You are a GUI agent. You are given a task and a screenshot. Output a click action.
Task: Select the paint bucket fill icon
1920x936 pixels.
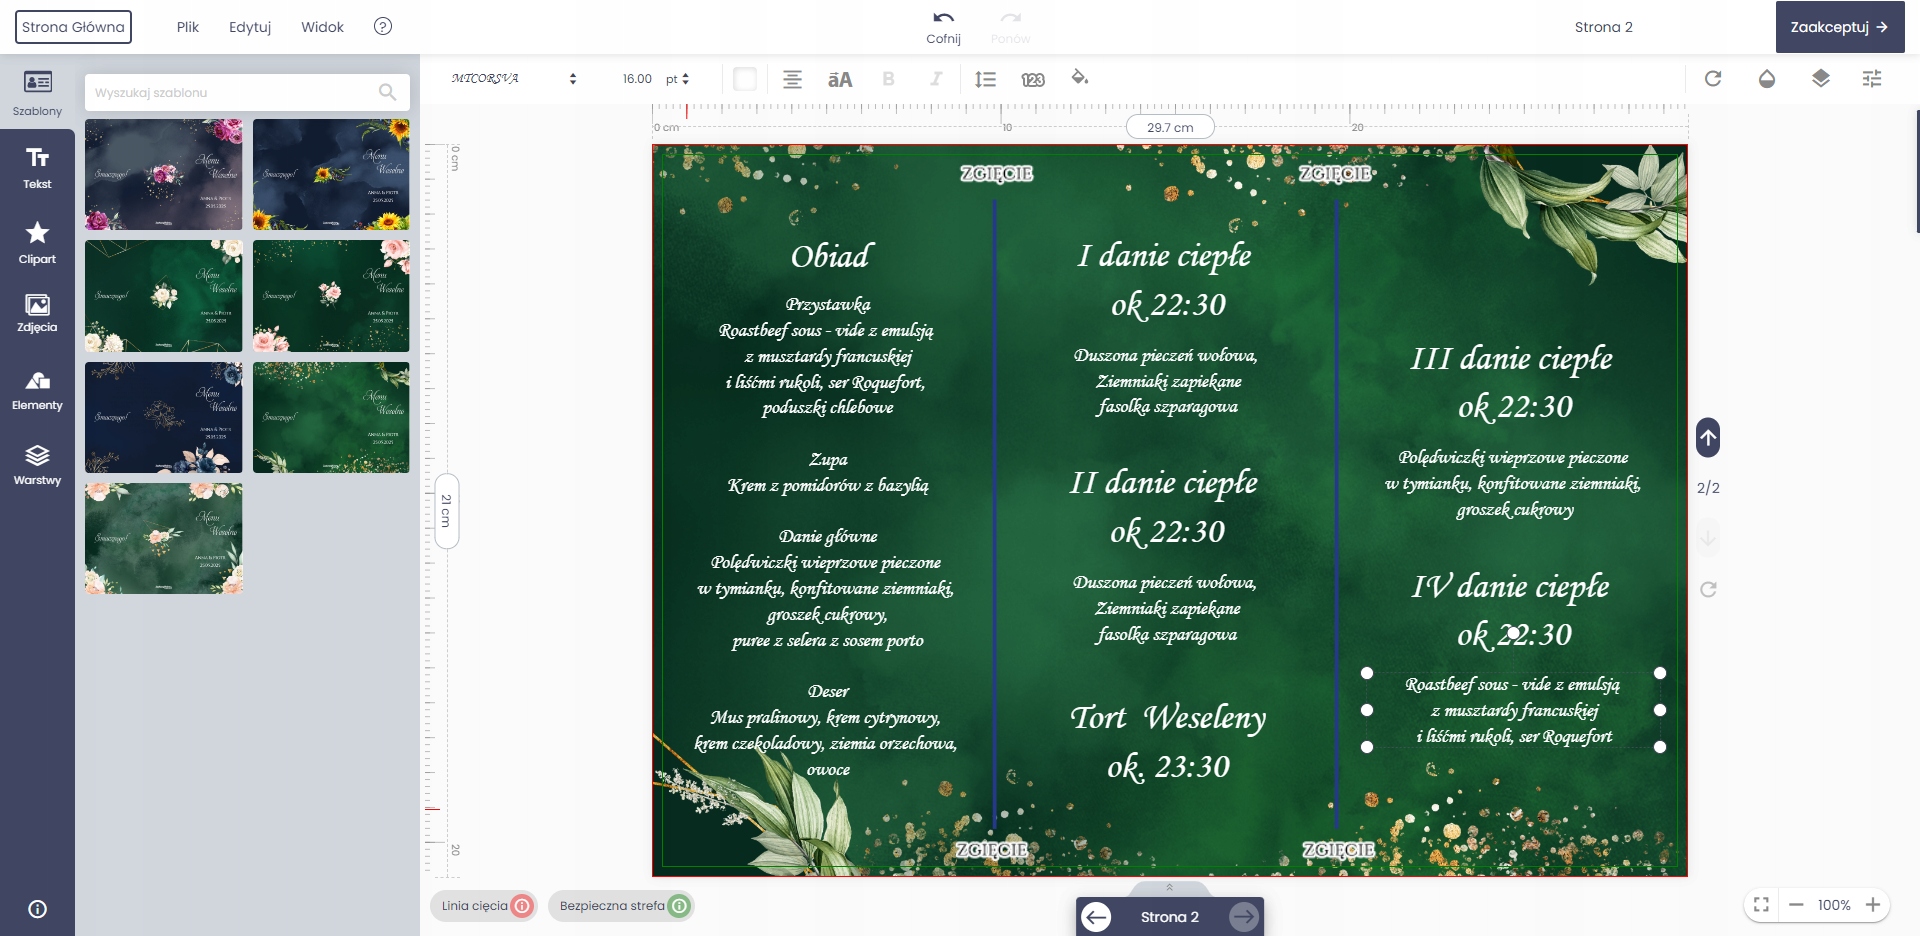pos(1080,78)
